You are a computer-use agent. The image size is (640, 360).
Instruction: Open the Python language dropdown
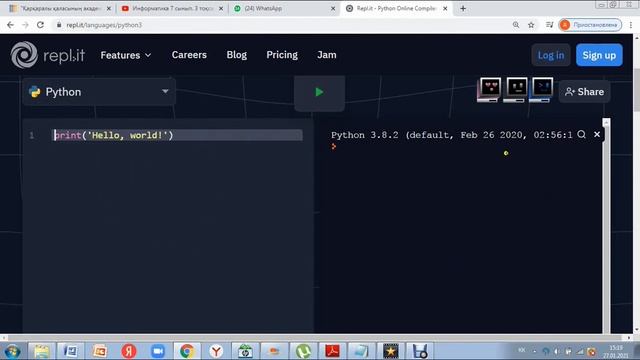click(99, 92)
